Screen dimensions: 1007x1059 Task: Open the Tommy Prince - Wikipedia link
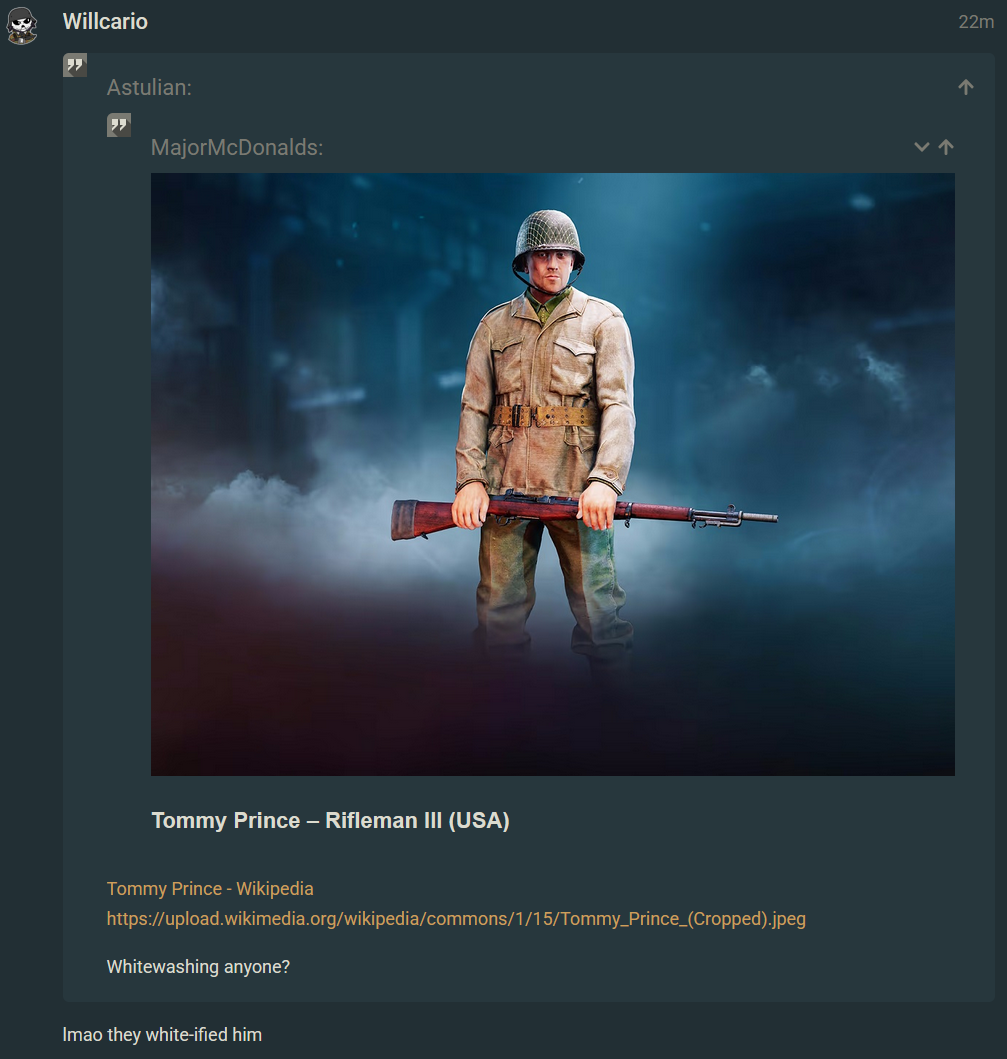210,889
